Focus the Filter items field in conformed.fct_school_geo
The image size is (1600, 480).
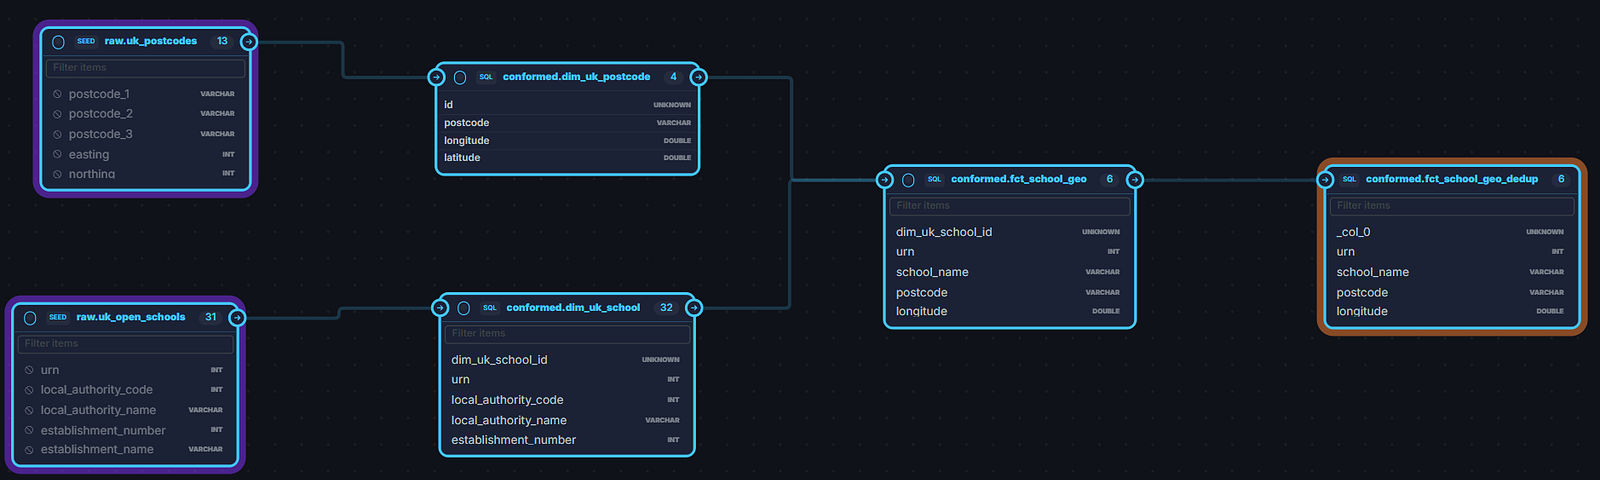[x=1010, y=206]
